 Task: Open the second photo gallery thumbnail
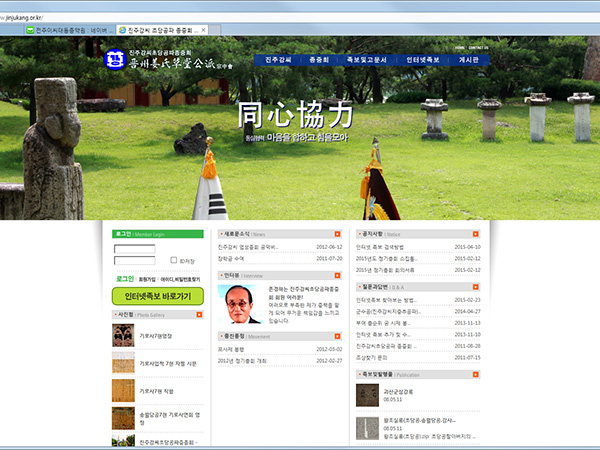(123, 363)
